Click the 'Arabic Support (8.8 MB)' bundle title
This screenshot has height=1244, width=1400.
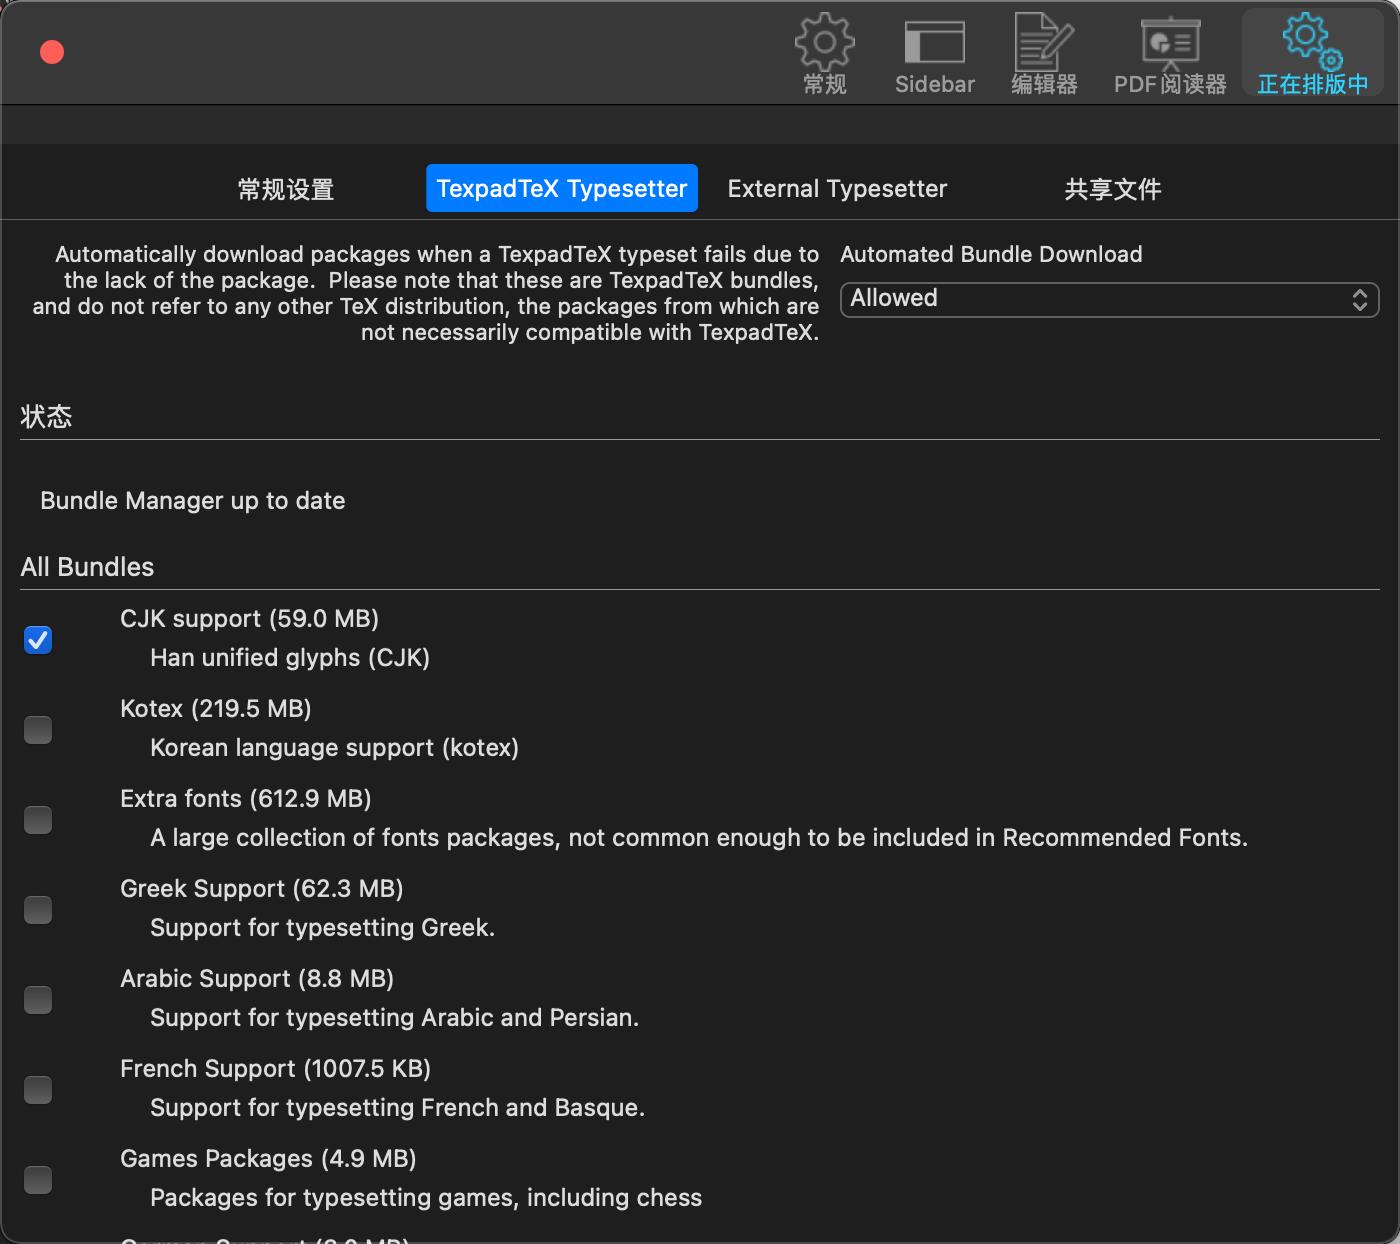pos(257,979)
